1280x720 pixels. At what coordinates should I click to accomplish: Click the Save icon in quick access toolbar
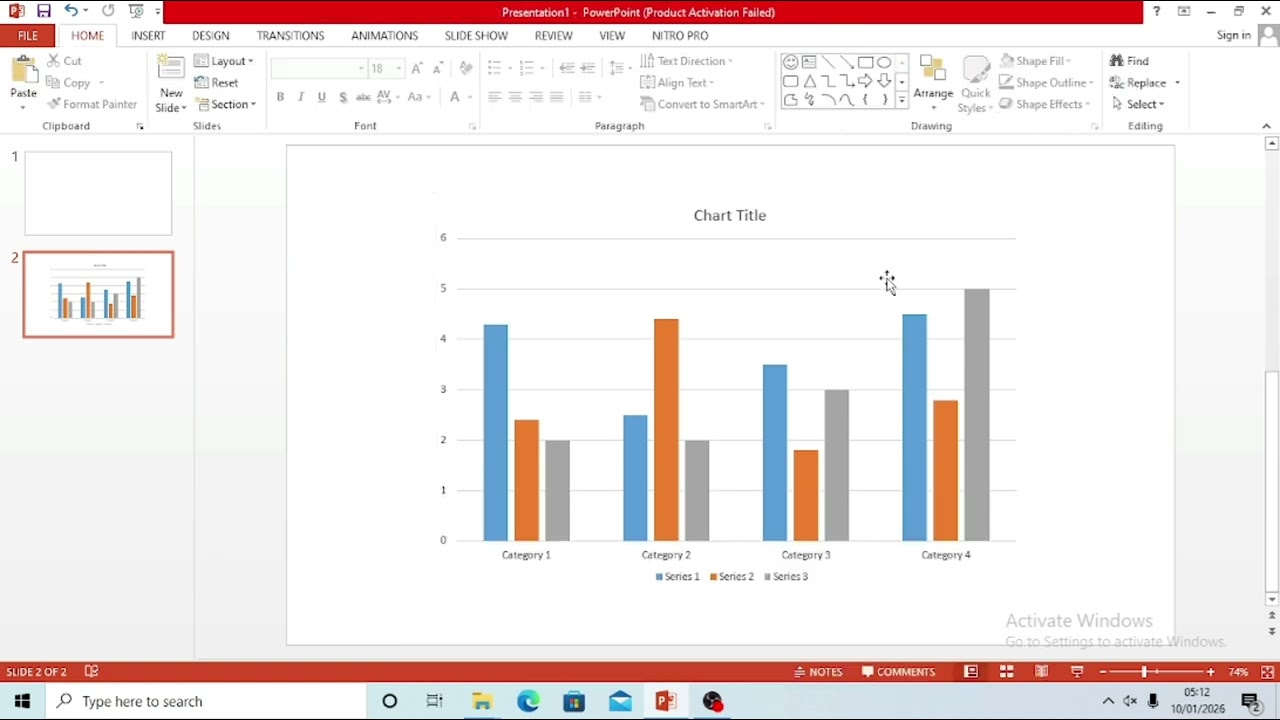(x=43, y=11)
